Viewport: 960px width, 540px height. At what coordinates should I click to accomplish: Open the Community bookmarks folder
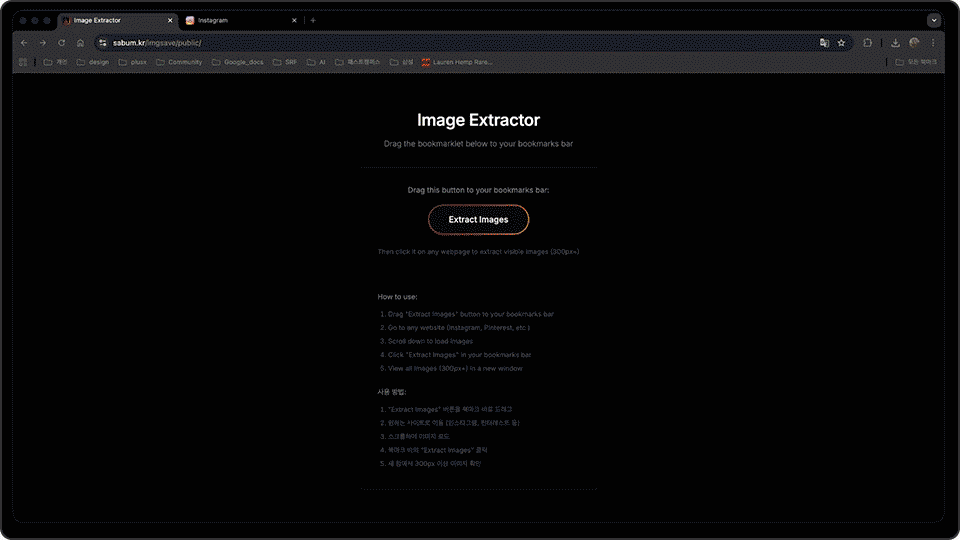click(179, 62)
